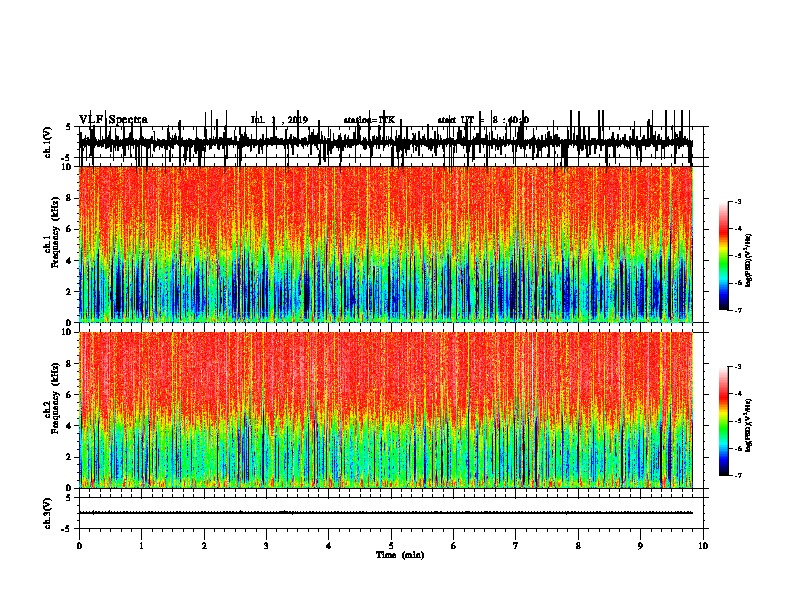Click time axis tick label "8"
Screen dimensions: 792x612
click(578, 546)
